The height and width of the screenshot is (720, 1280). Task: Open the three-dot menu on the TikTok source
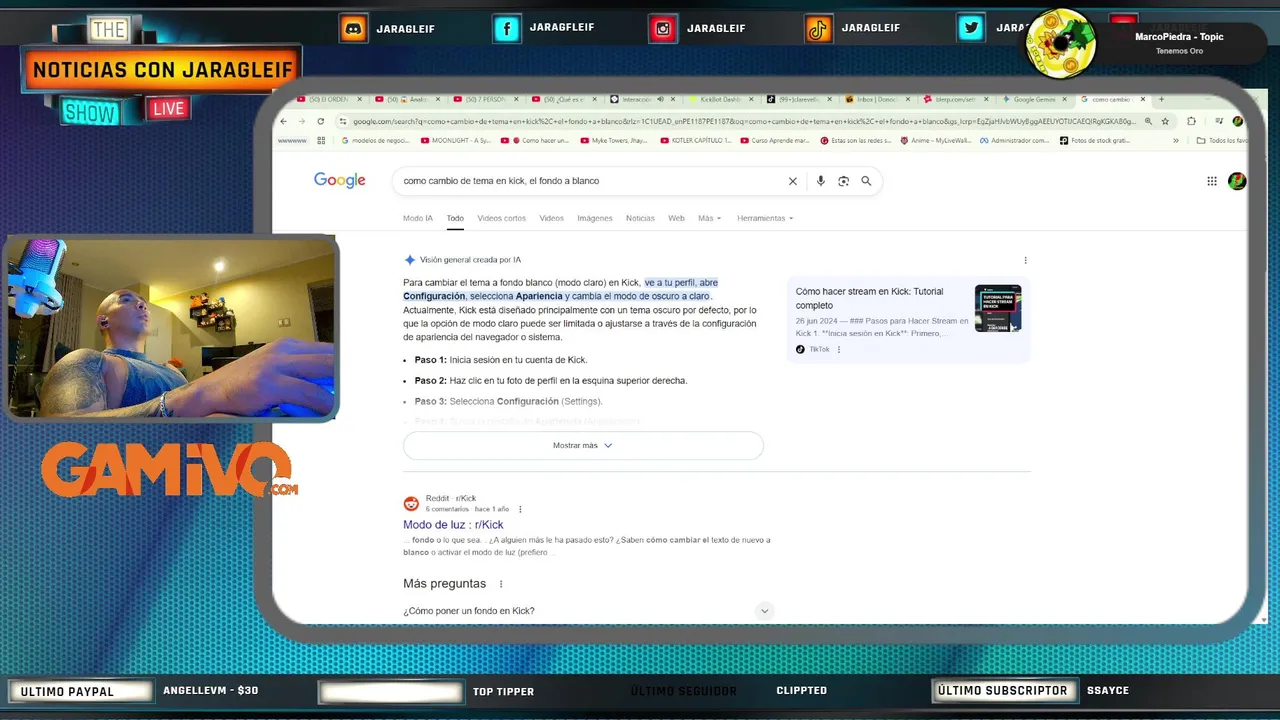point(839,349)
